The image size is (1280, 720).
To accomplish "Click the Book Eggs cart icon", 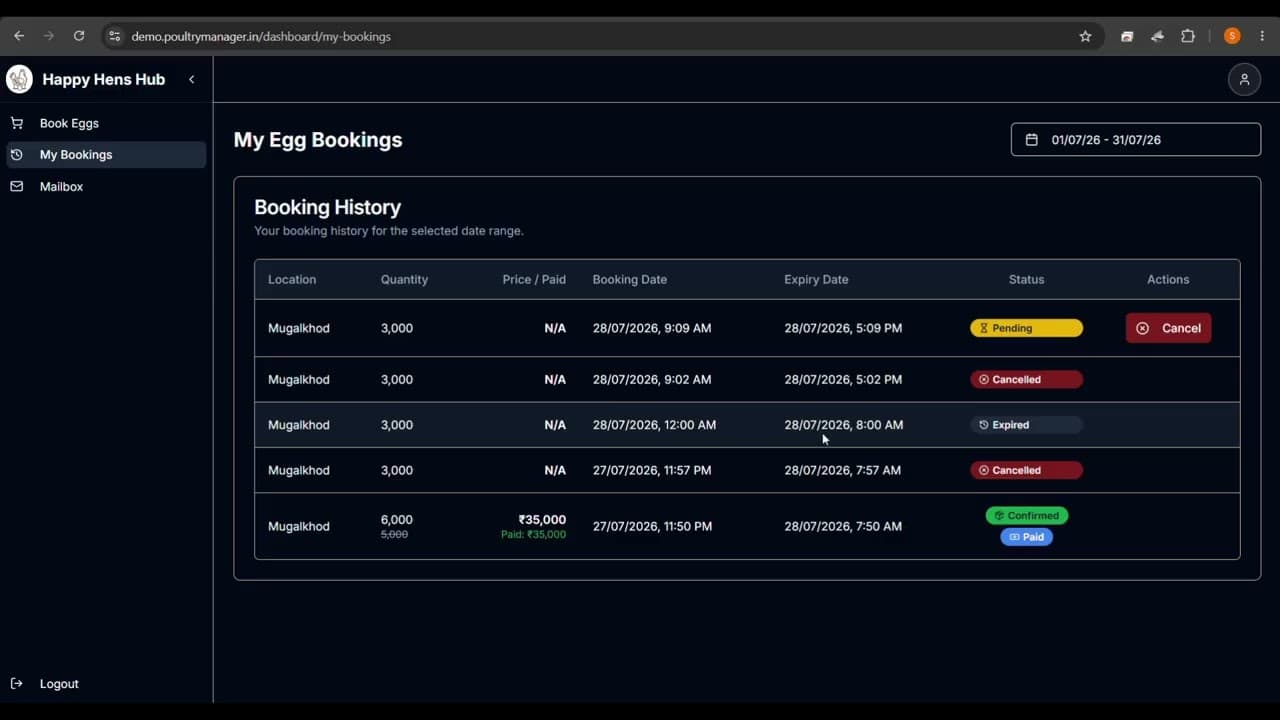I will point(17,123).
